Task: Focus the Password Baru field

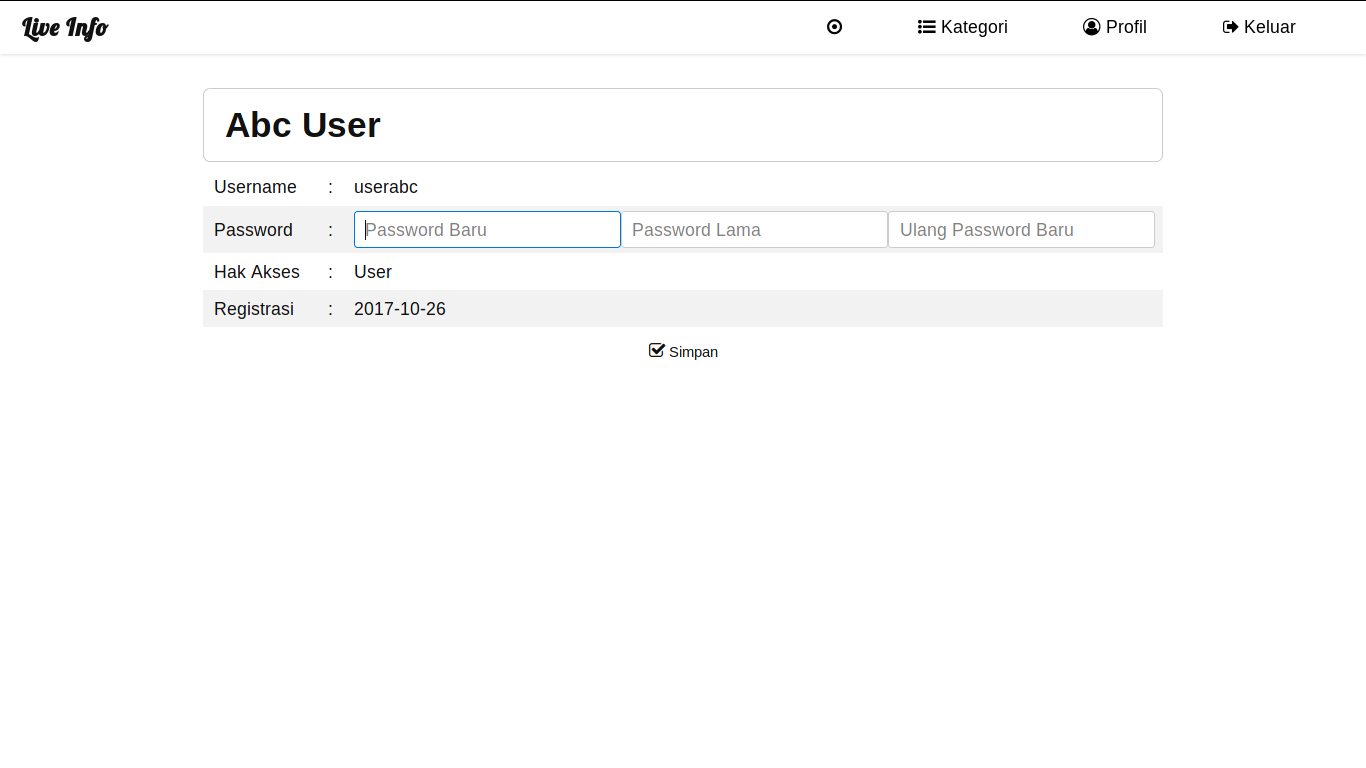Action: [487, 229]
